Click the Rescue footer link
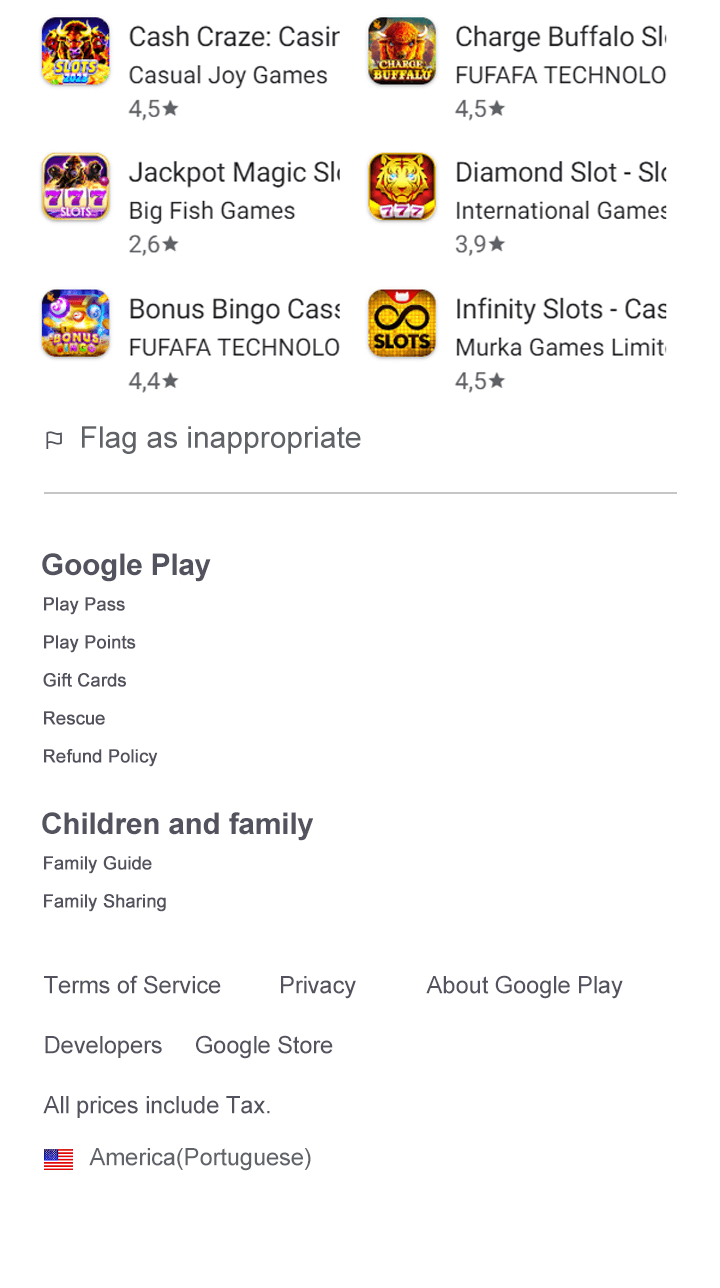Viewport: 720px width, 1288px height. pos(74,718)
